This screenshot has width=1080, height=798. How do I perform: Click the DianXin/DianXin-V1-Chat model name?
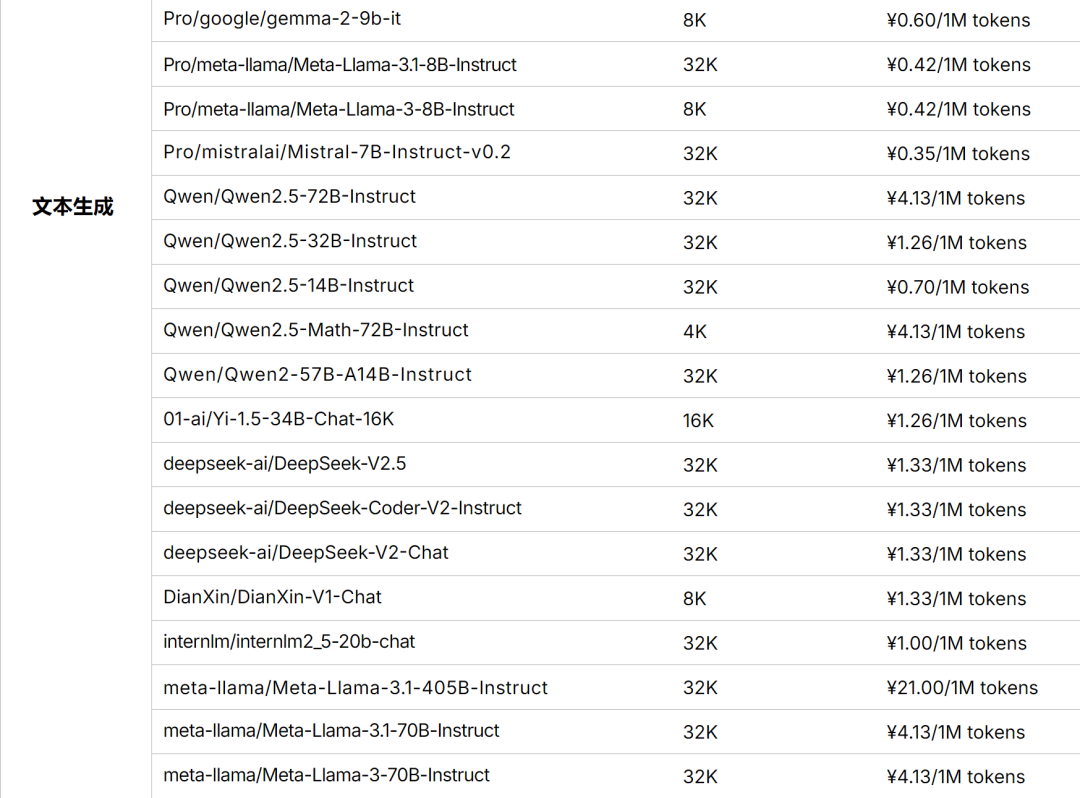tap(272, 597)
